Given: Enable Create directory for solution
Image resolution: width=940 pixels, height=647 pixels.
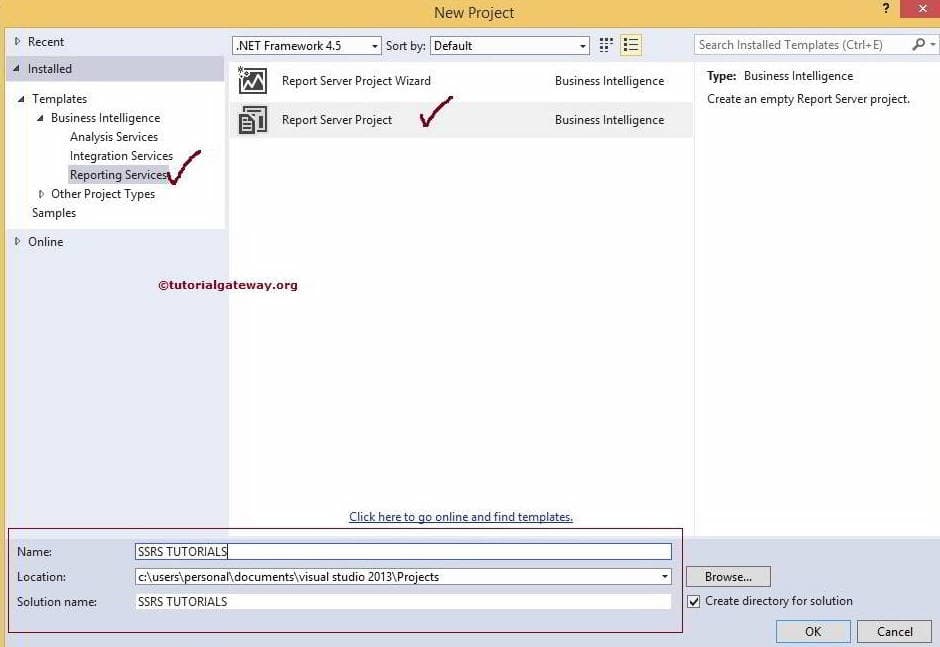Looking at the screenshot, I should point(693,600).
